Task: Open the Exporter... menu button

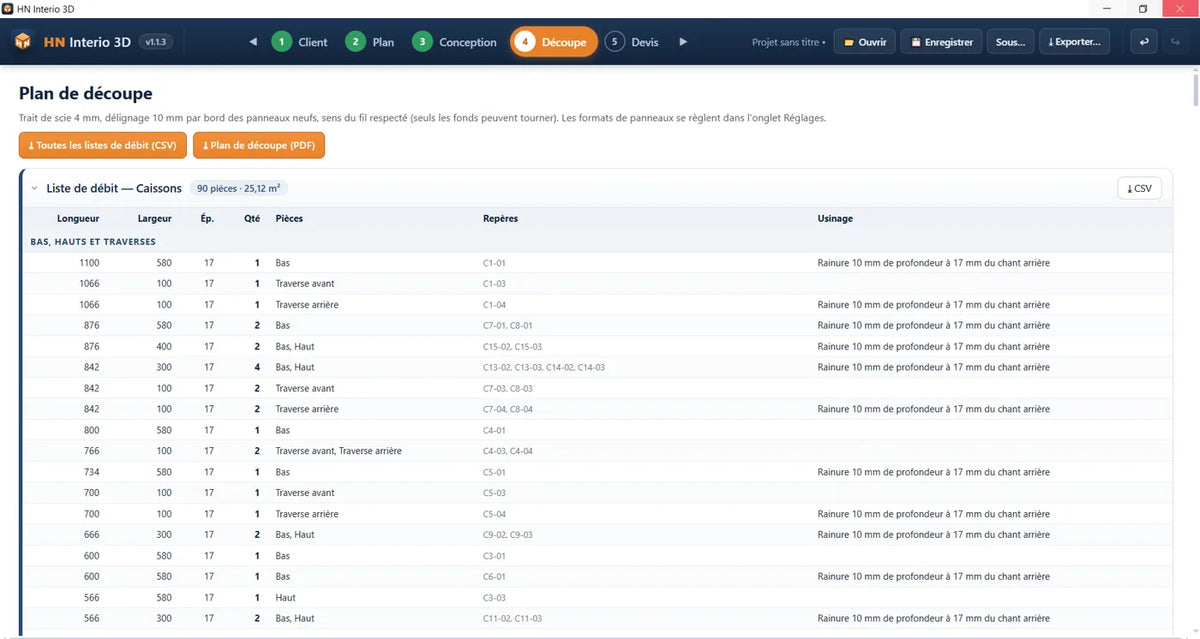Action: 1075,42
